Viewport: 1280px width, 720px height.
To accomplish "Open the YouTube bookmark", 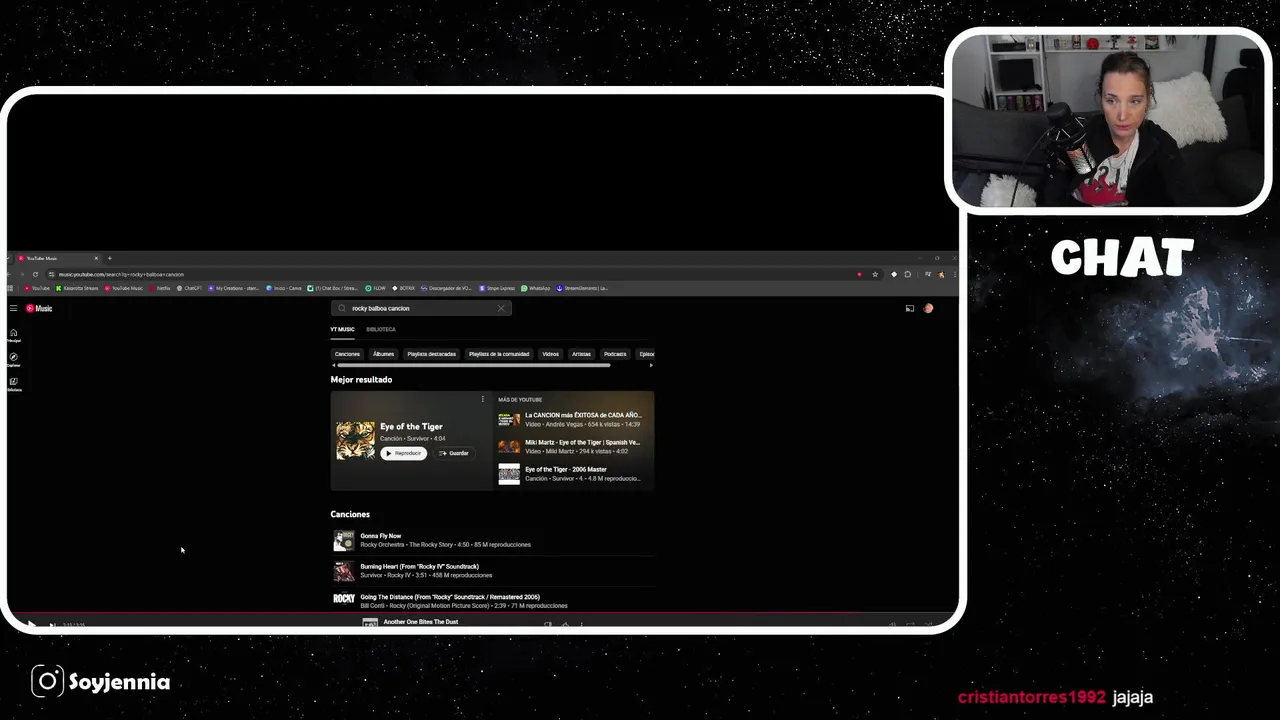I will coord(37,288).
